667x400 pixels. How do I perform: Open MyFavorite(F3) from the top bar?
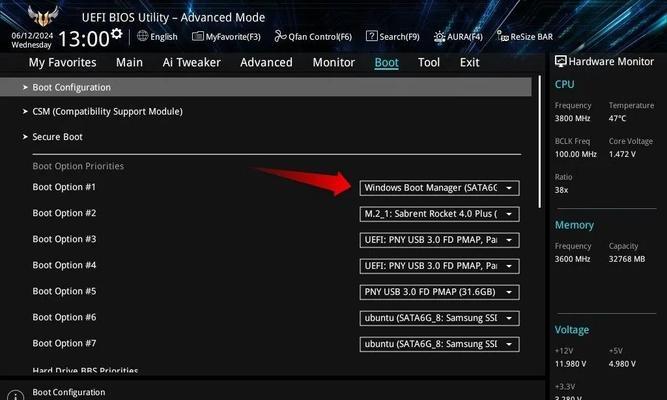(226, 37)
